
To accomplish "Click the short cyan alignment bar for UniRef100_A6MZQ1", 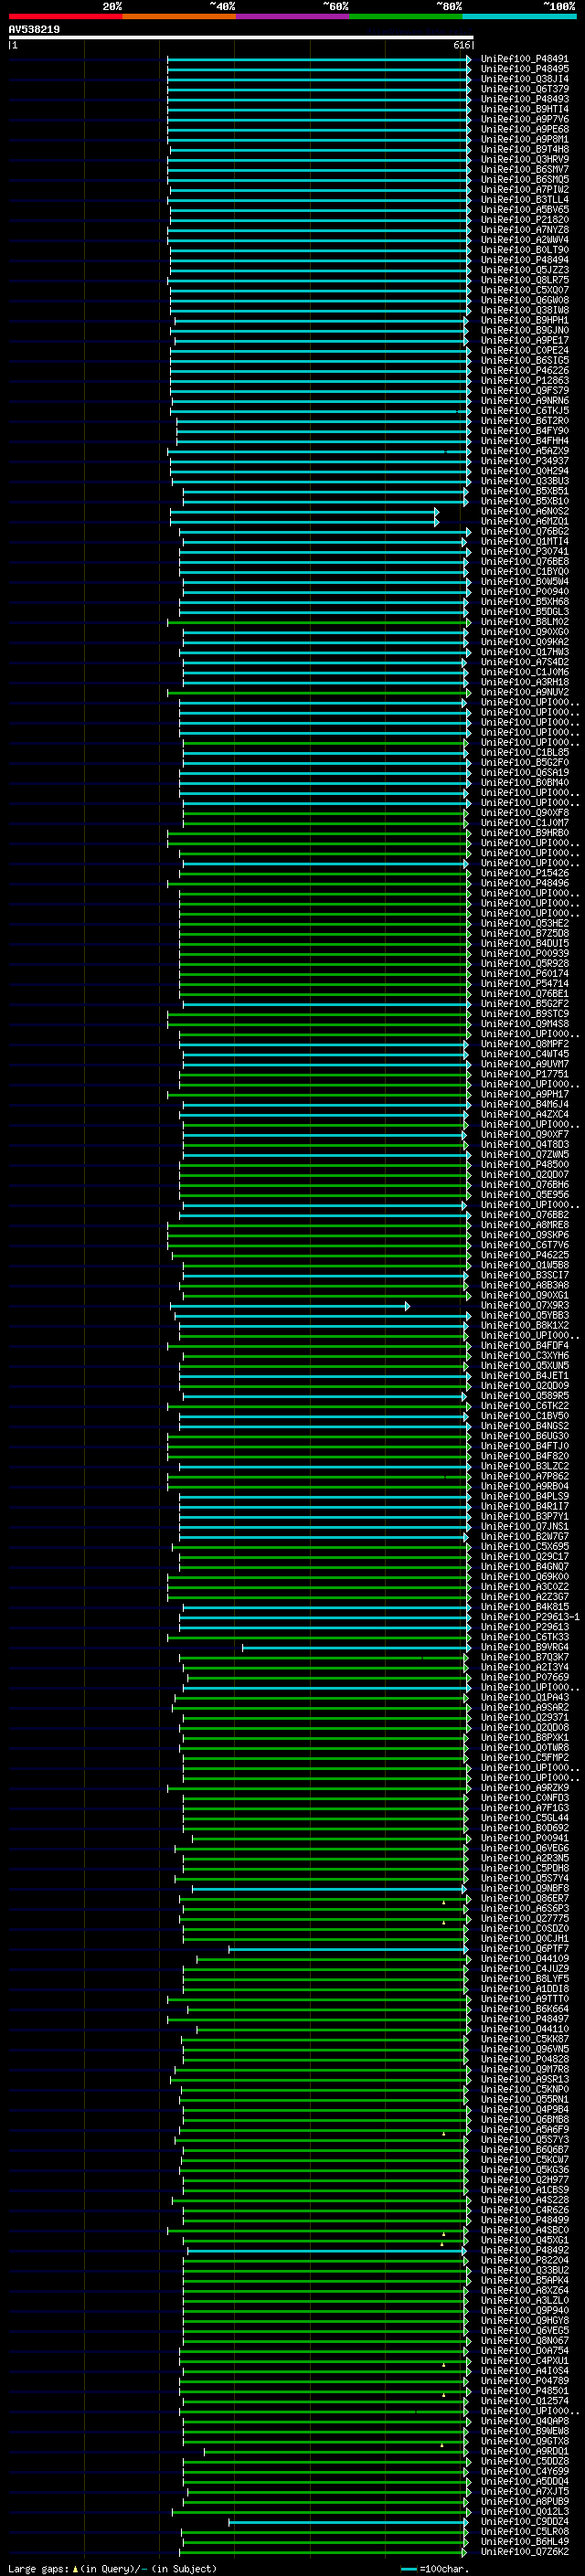I will (304, 522).
